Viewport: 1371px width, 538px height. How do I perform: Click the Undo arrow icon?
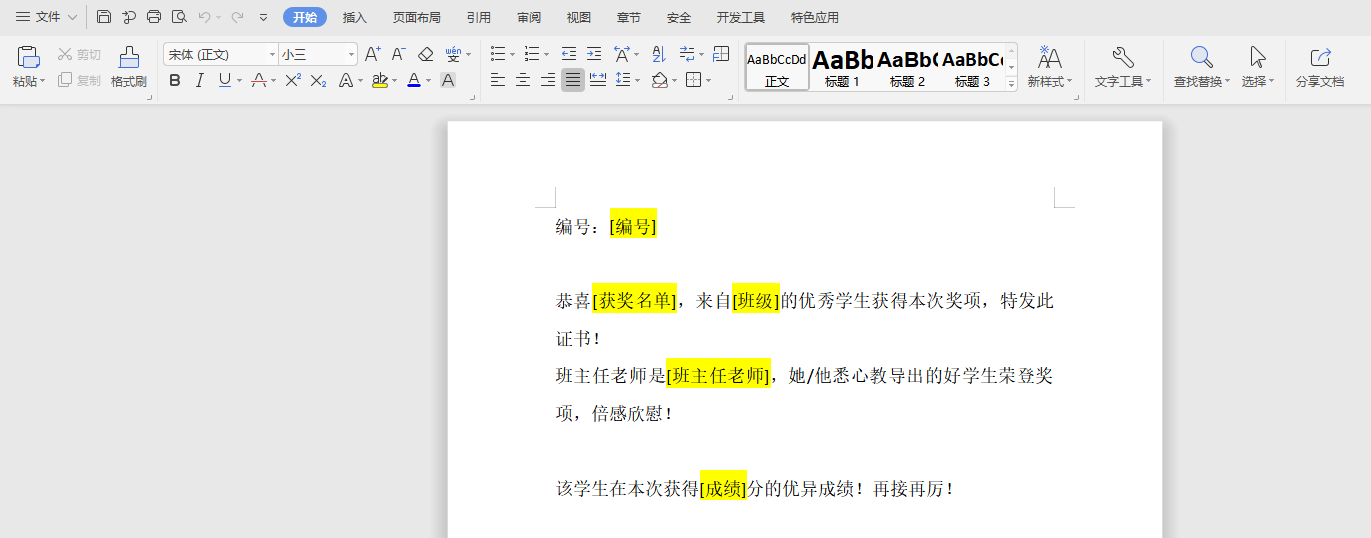pos(204,17)
